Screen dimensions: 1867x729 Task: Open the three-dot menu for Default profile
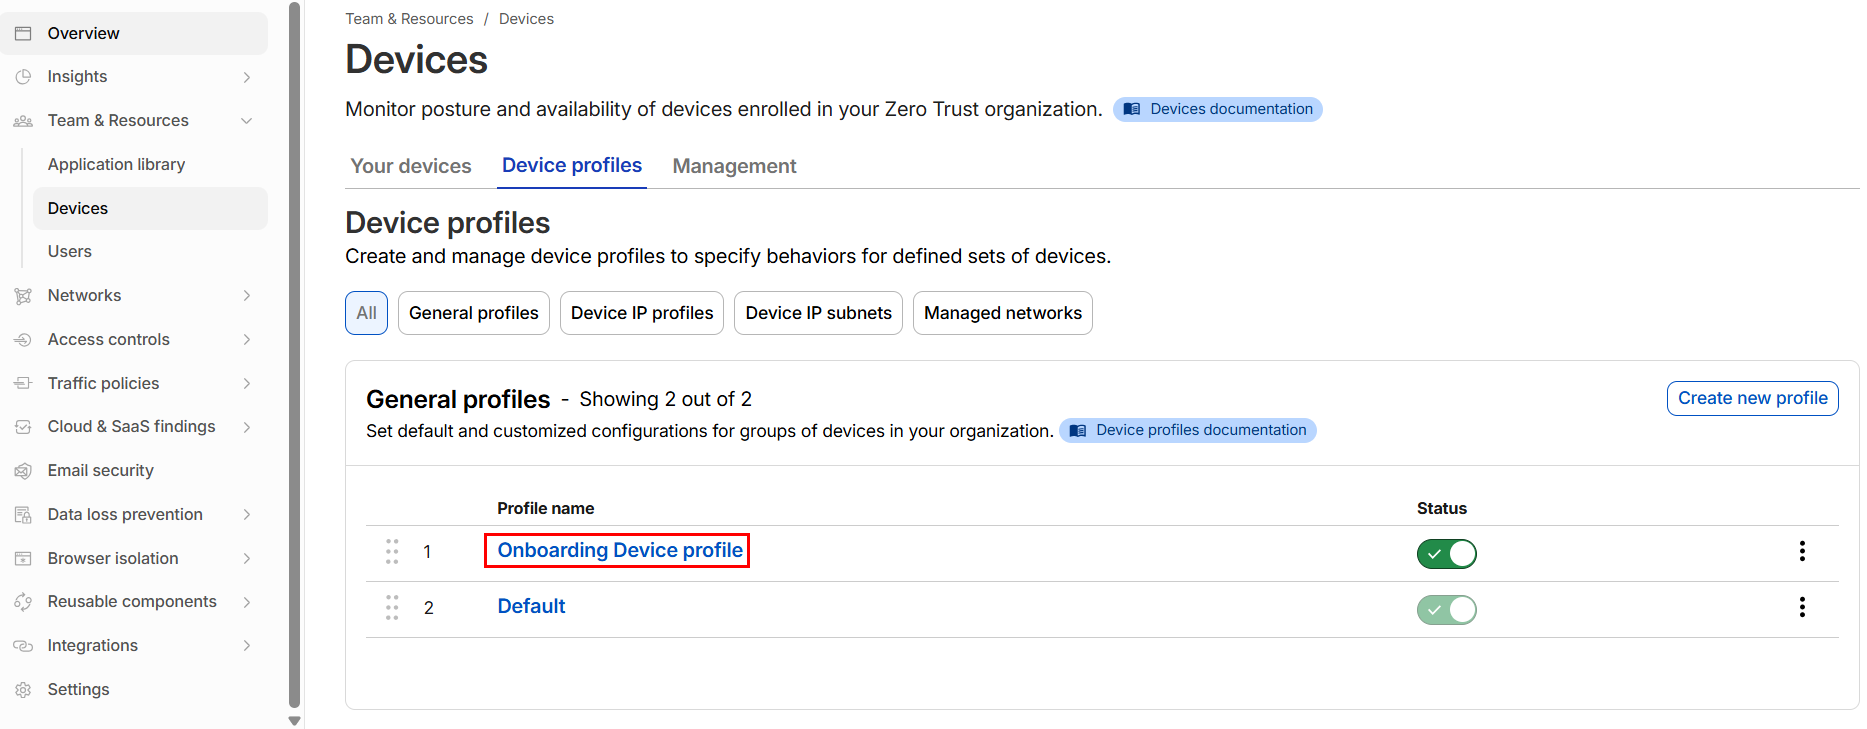tap(1802, 607)
